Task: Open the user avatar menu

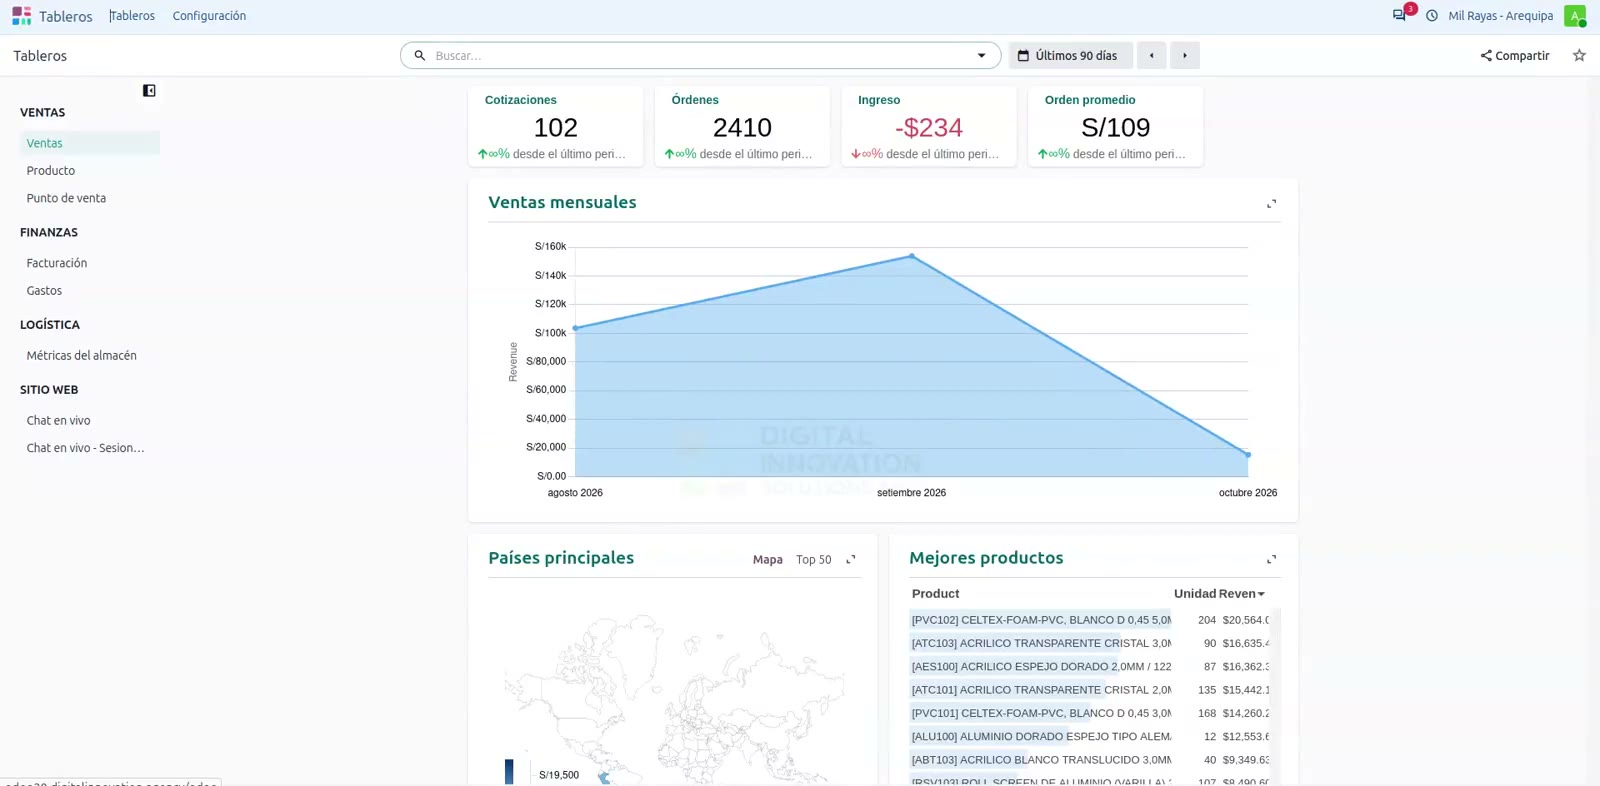Action: click(1575, 16)
